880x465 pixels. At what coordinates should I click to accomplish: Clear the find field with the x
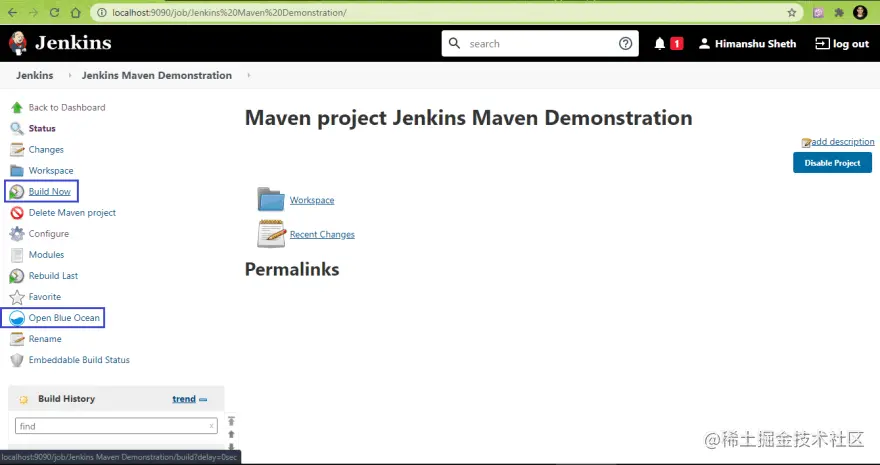pyautogui.click(x=211, y=426)
